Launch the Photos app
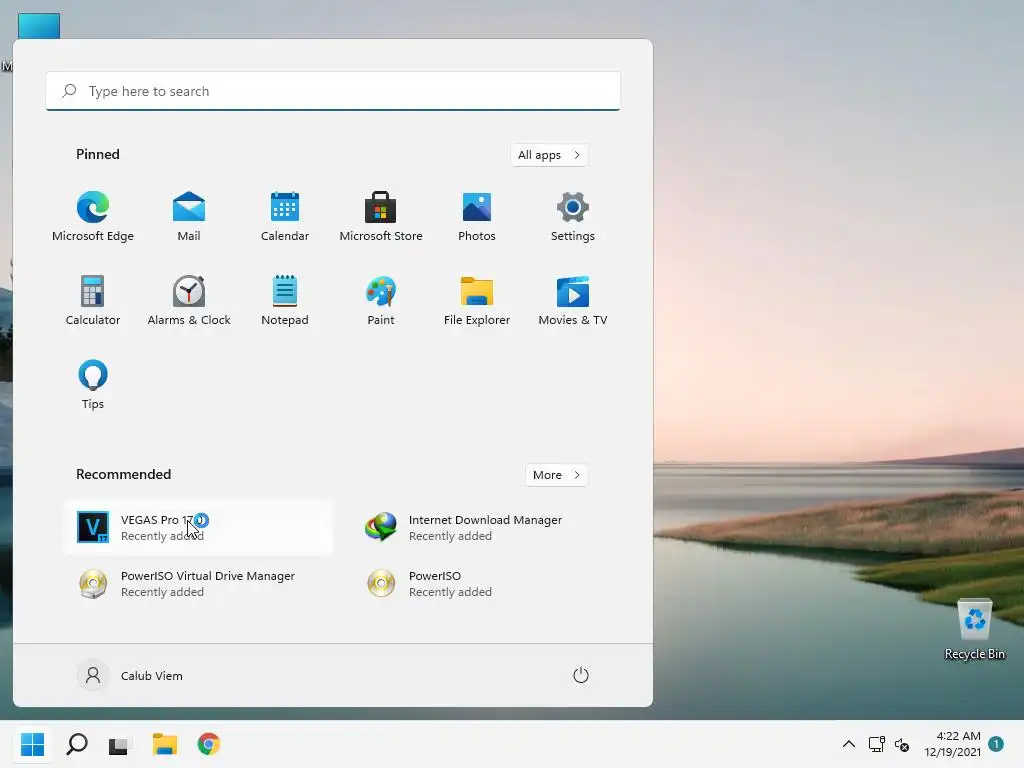The image size is (1024, 768). (477, 216)
